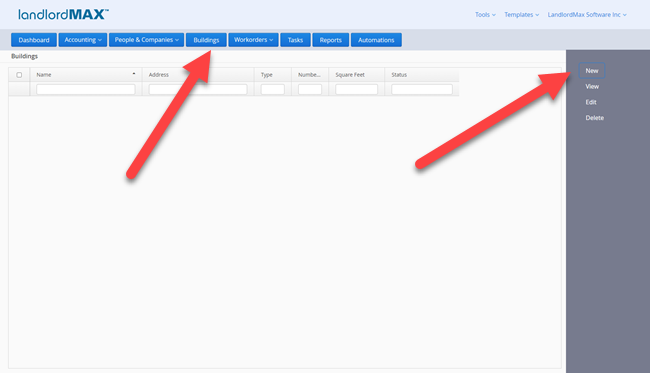Open the Dashboard tab
The width and height of the screenshot is (650, 373).
tap(34, 40)
